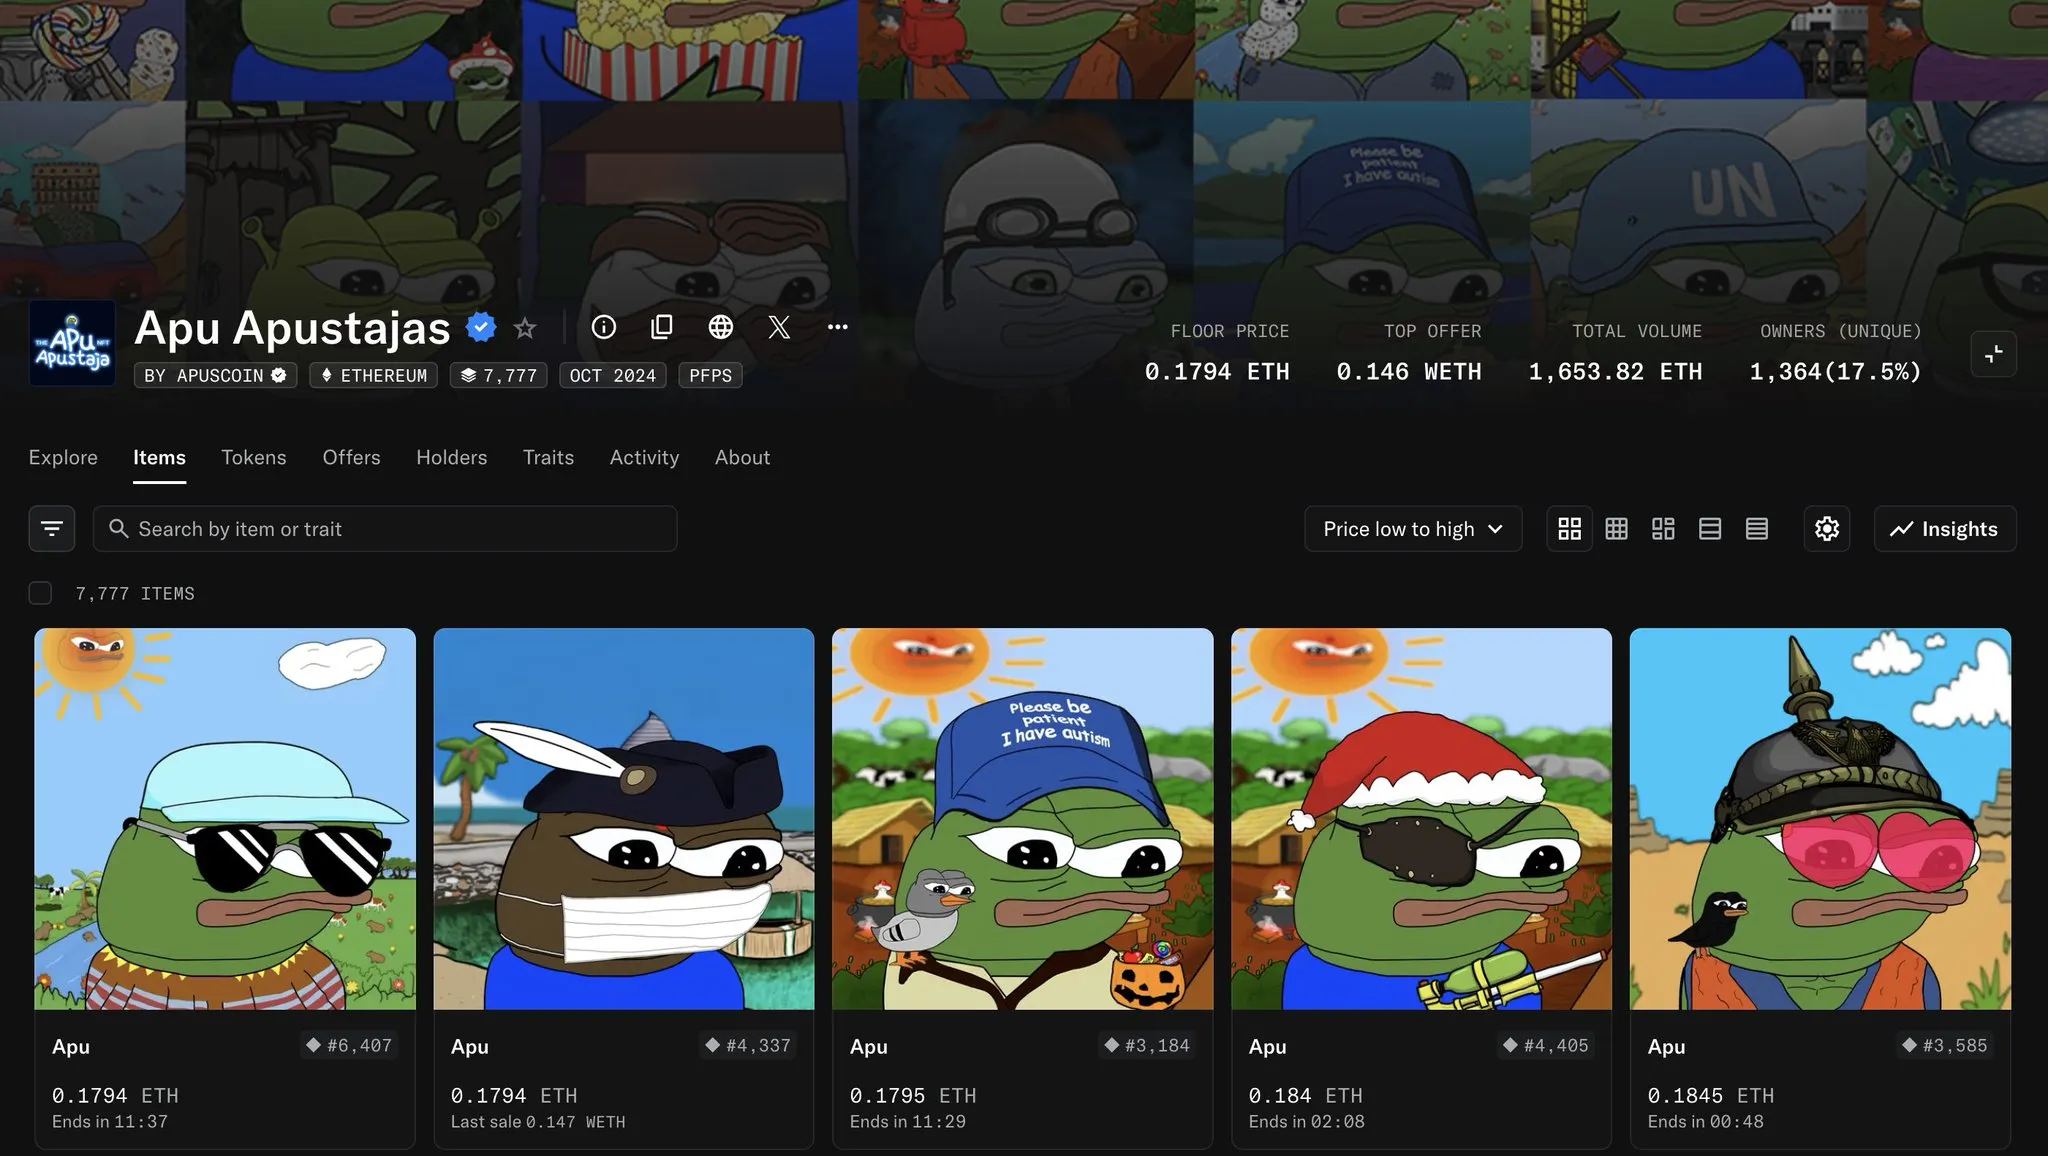The image size is (2048, 1156).
Task: Click the BY APUSCOIN creator badge
Action: (216, 376)
